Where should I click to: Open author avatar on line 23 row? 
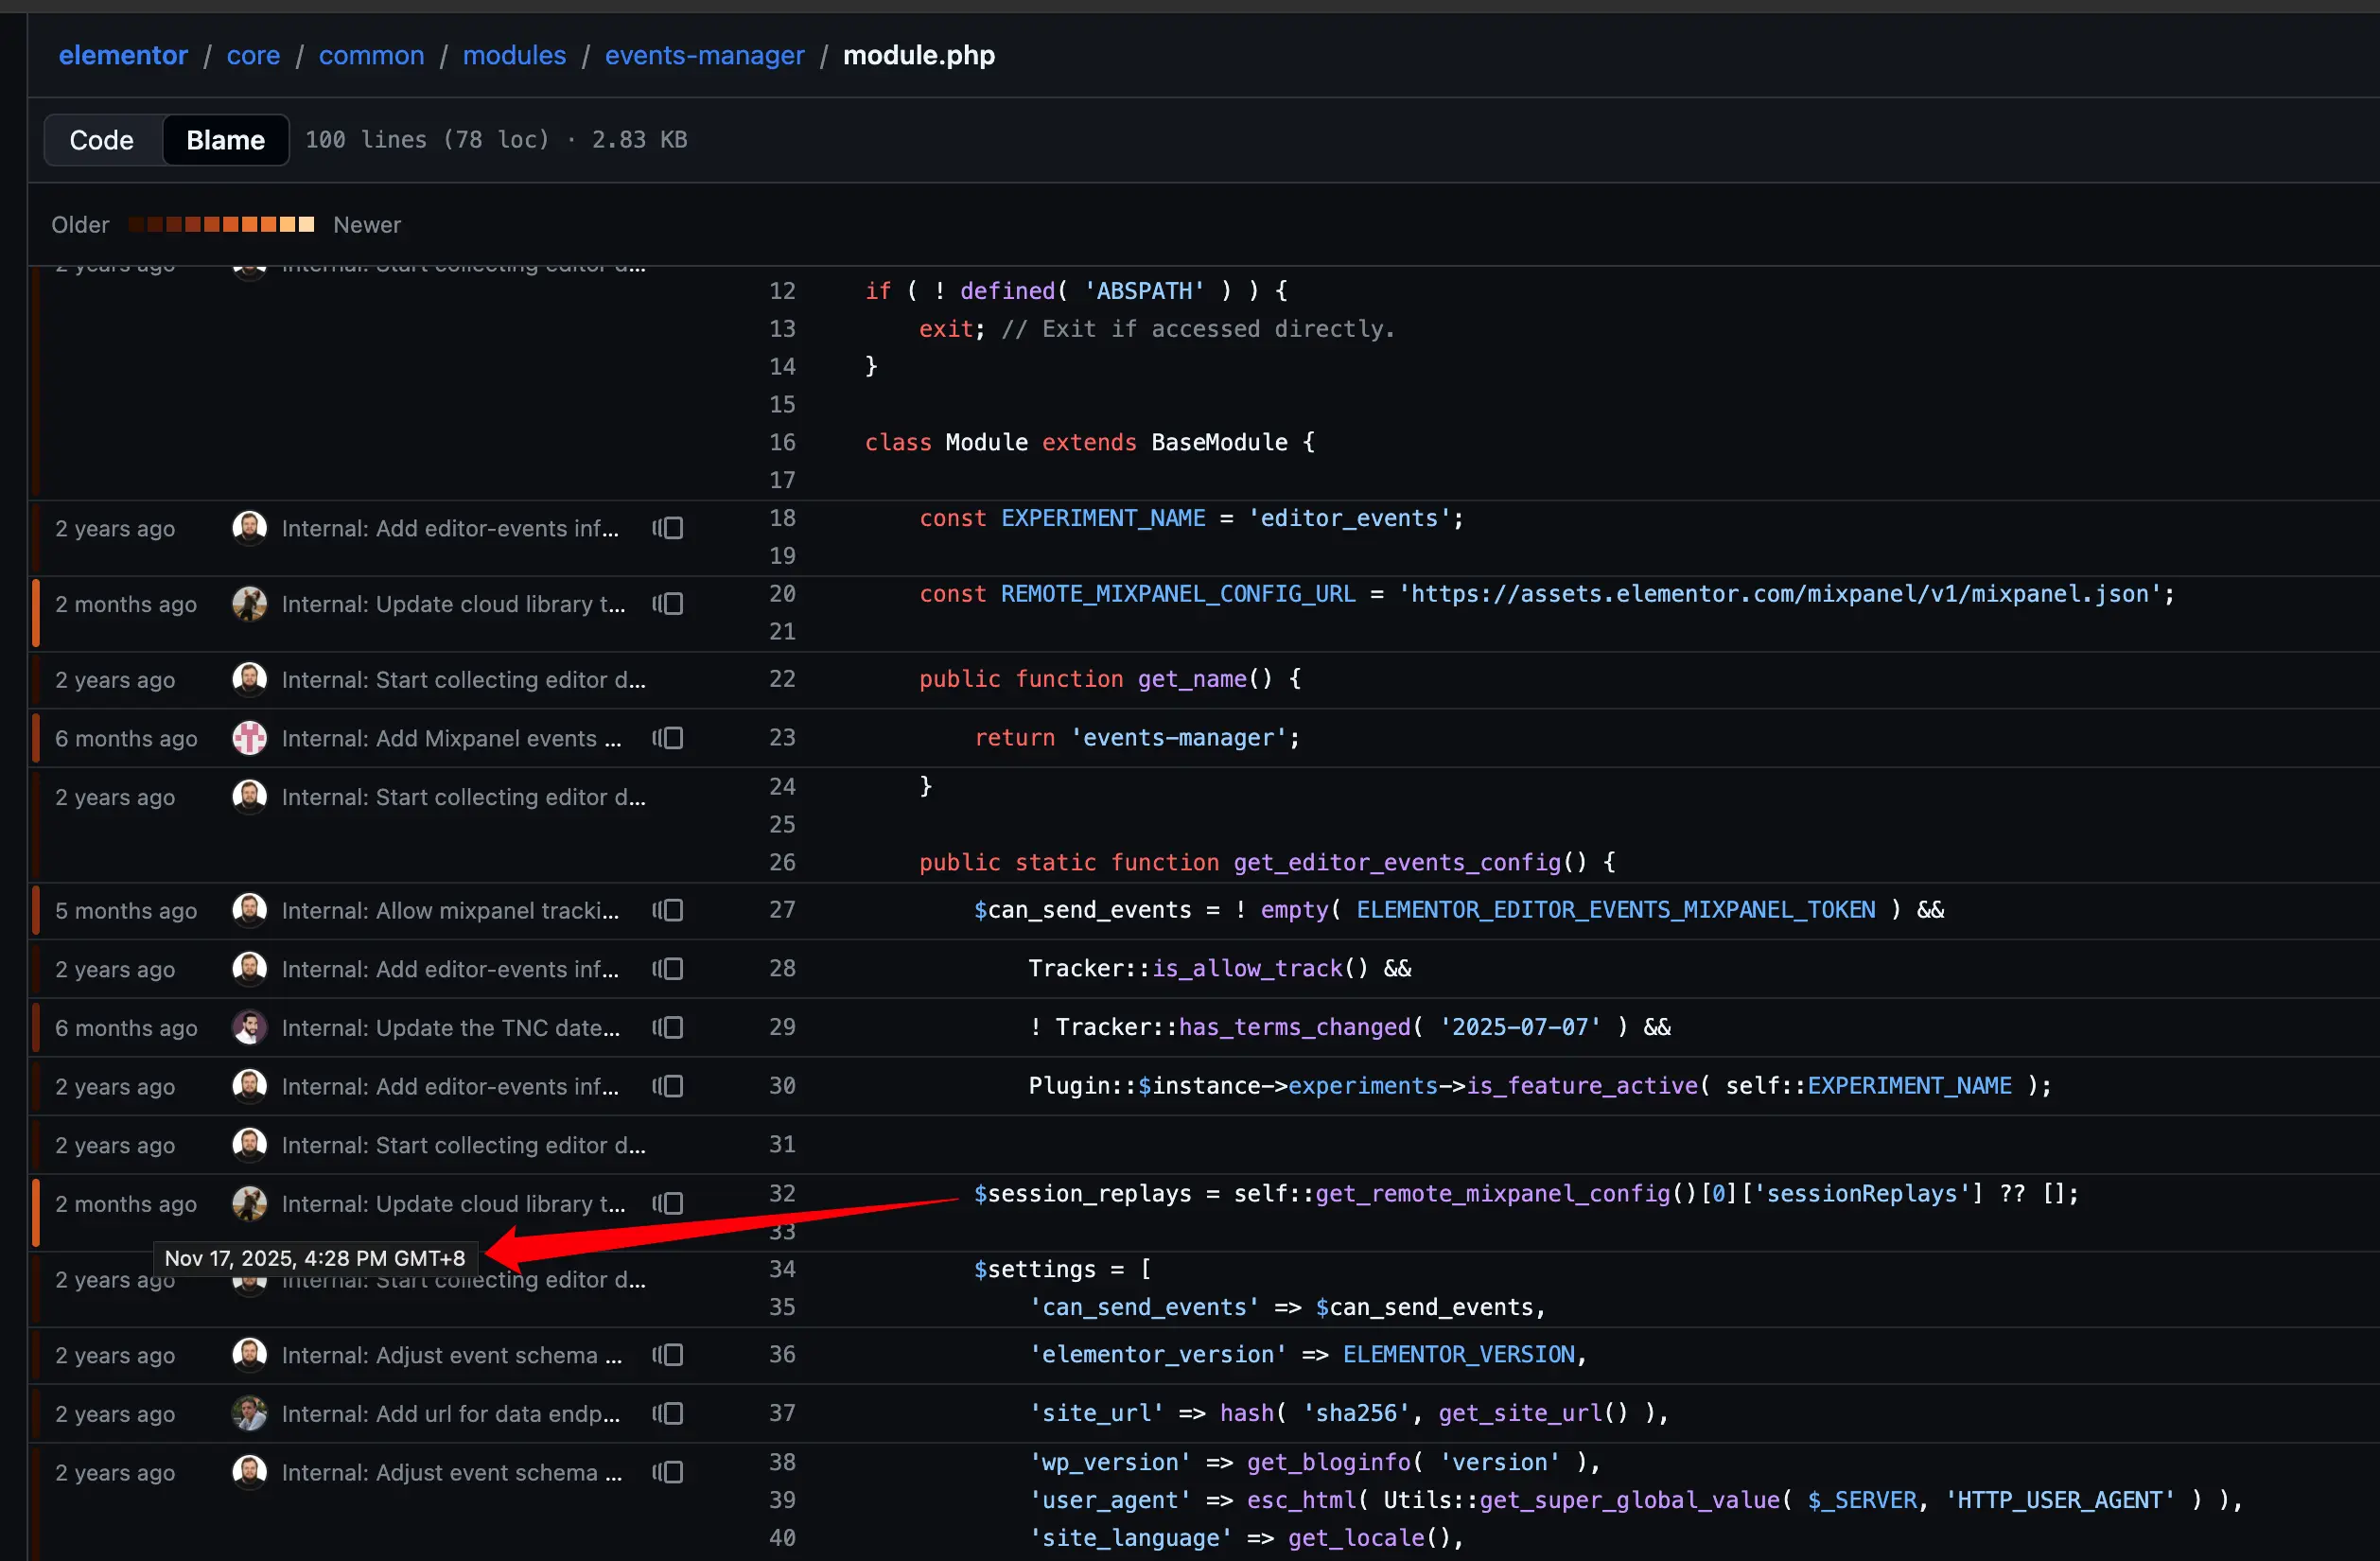tap(249, 738)
